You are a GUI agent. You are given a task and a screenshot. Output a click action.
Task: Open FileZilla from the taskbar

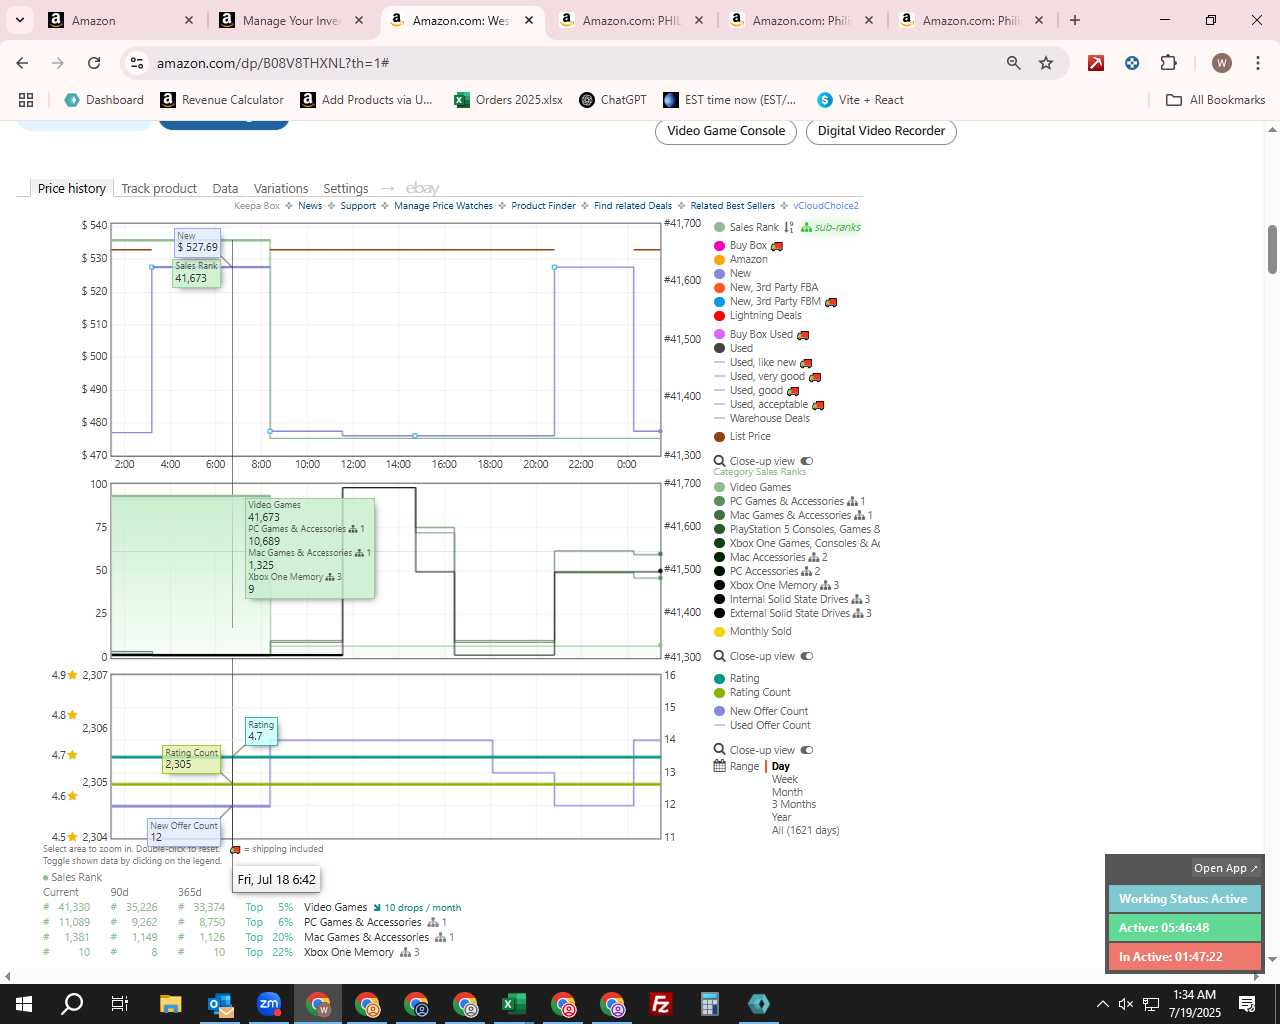point(660,1004)
